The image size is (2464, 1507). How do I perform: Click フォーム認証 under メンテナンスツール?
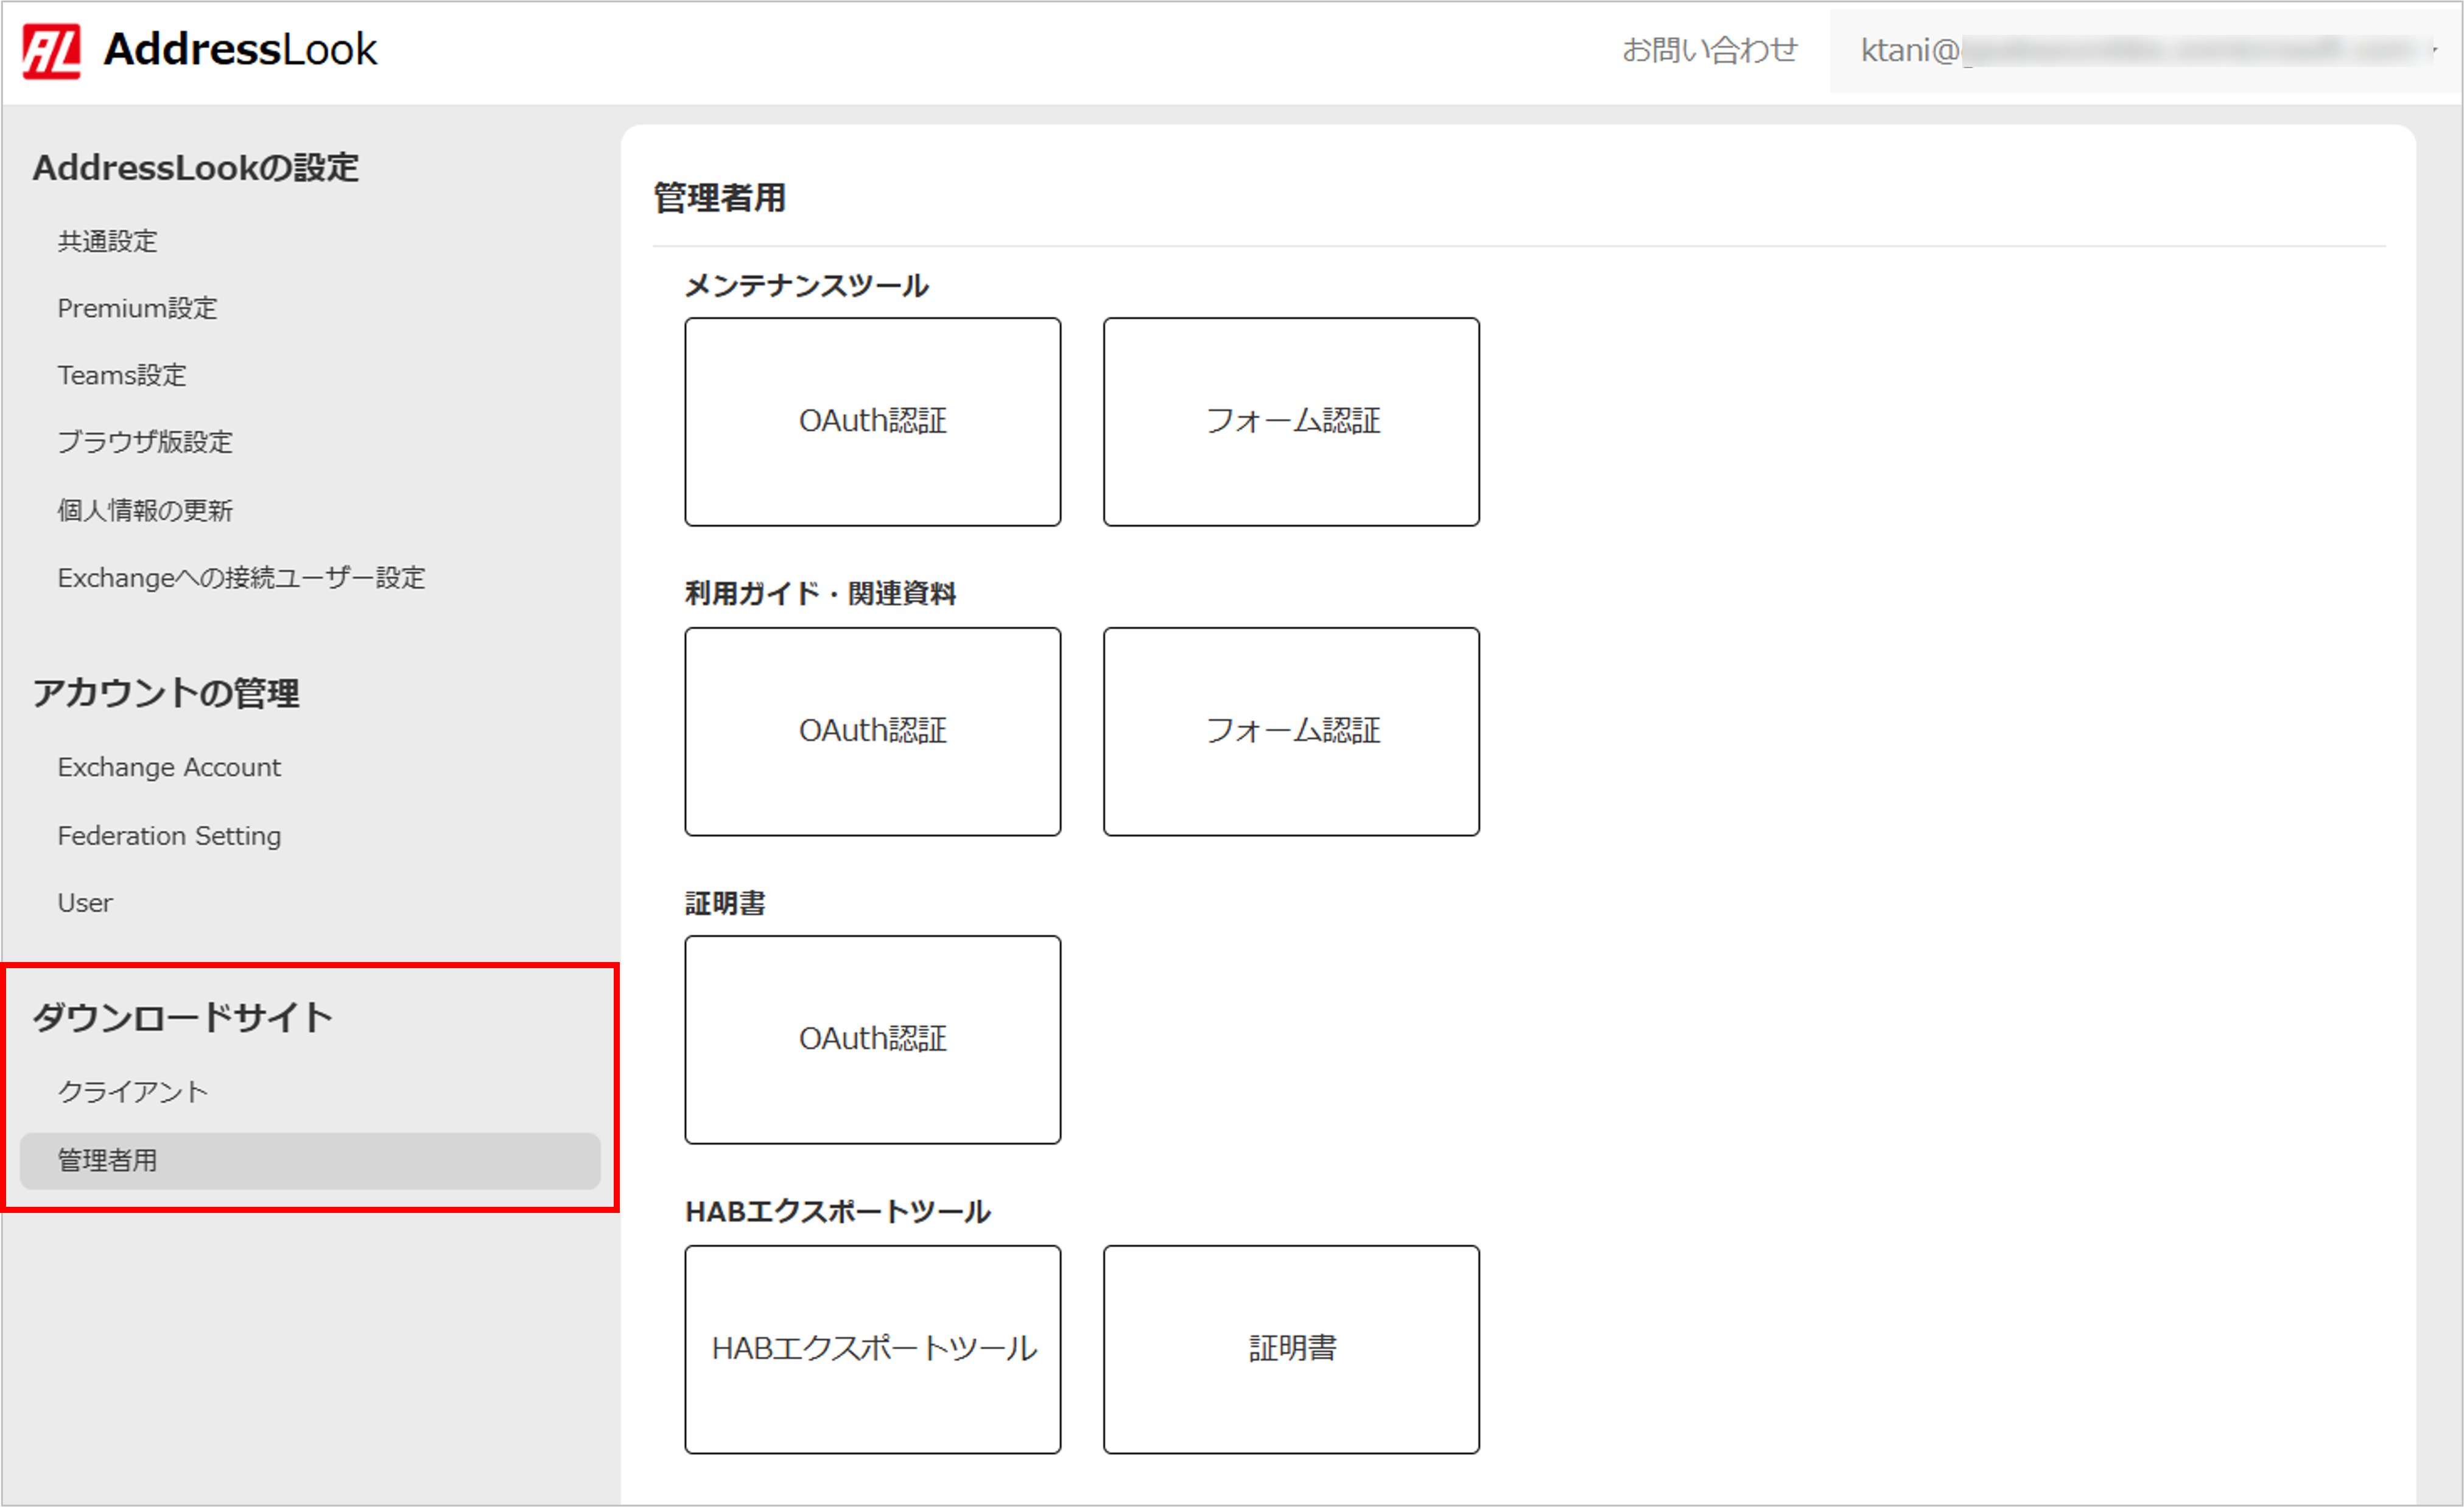[1291, 421]
